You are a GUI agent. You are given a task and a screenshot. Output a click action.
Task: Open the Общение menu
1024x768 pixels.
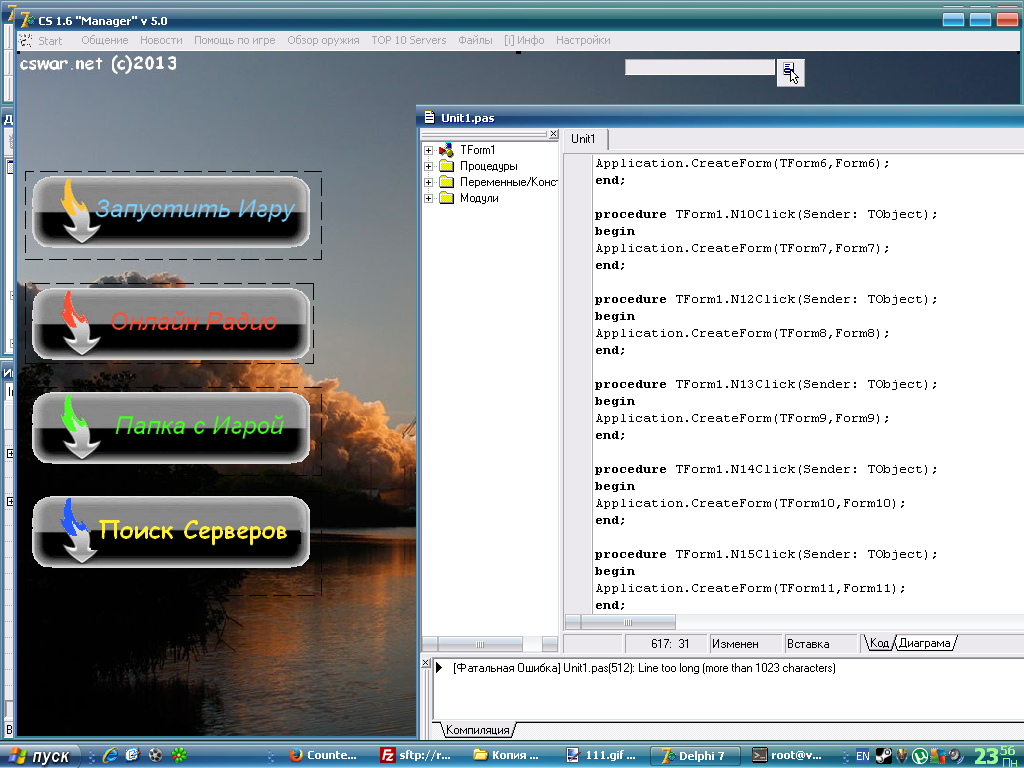click(x=104, y=40)
